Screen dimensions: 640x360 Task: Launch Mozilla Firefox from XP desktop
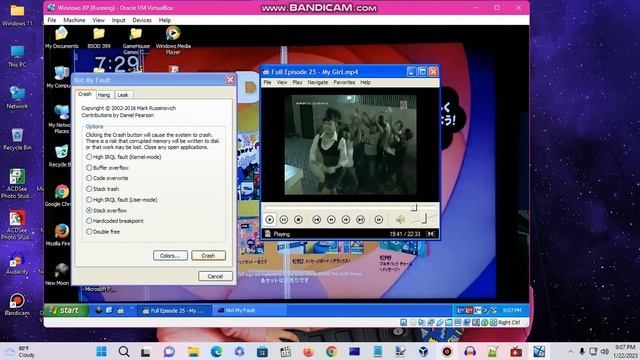click(x=60, y=235)
